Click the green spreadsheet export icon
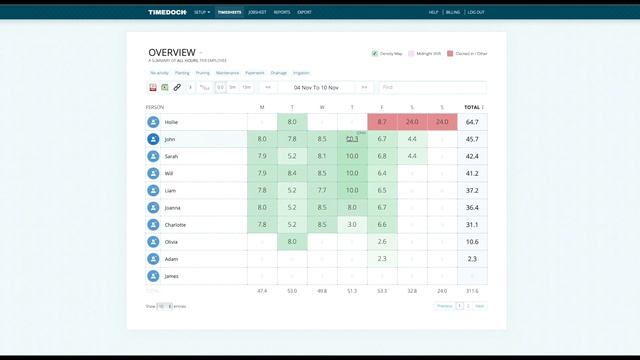Screen dimensions: 640x360 coord(165,87)
